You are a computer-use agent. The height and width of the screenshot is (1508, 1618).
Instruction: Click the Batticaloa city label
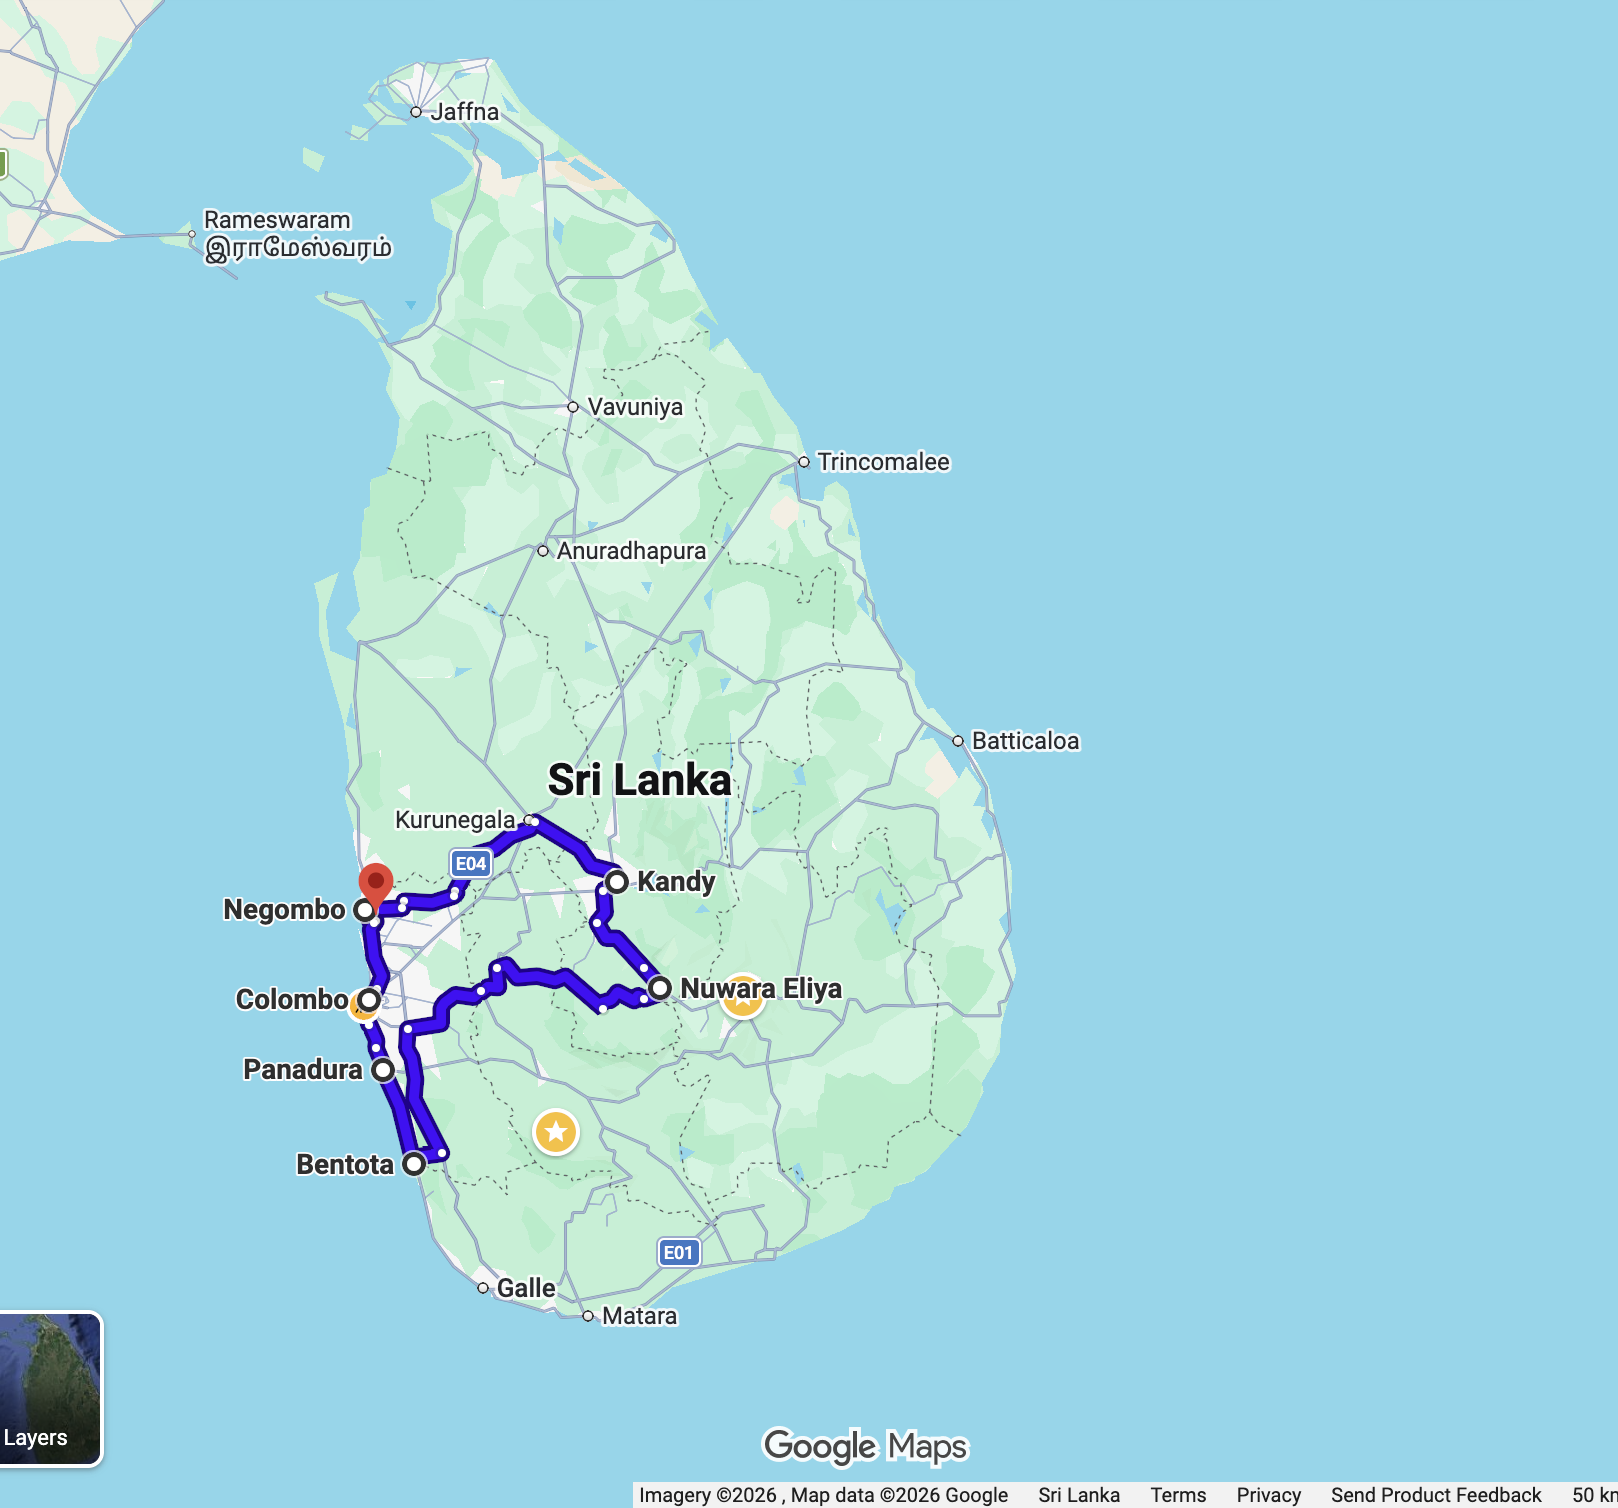point(1025,741)
